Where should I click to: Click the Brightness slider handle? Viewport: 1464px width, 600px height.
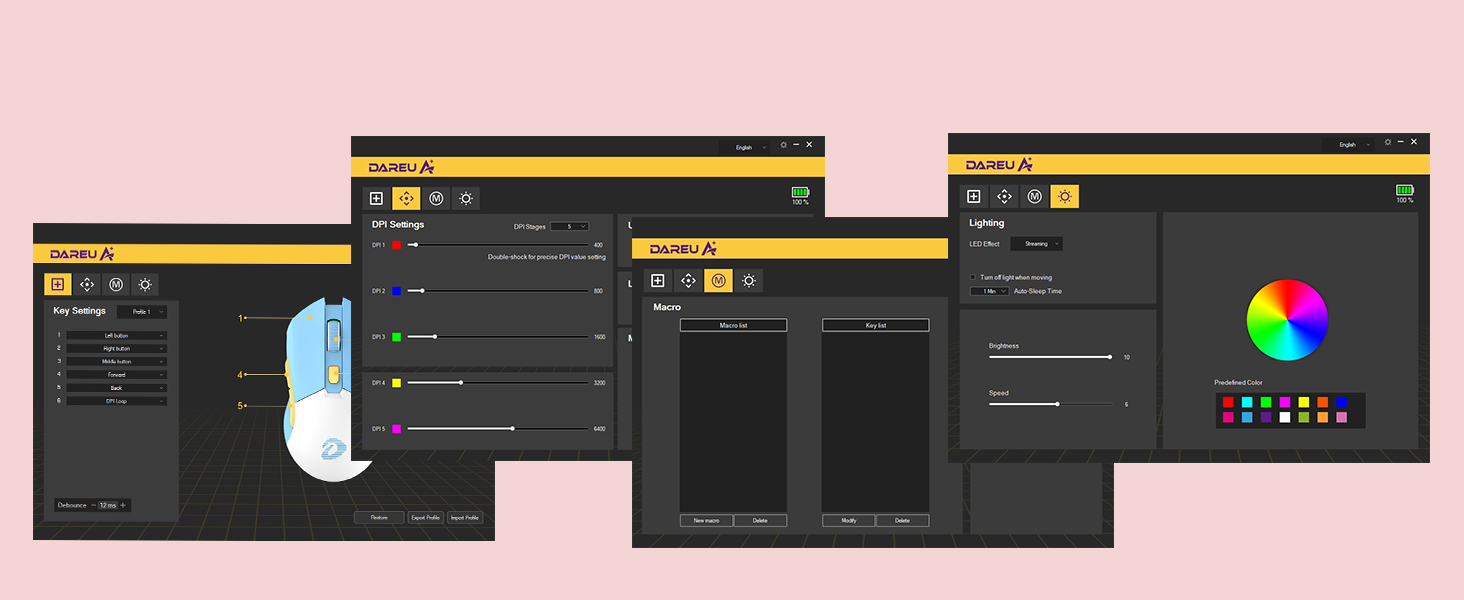[1110, 357]
